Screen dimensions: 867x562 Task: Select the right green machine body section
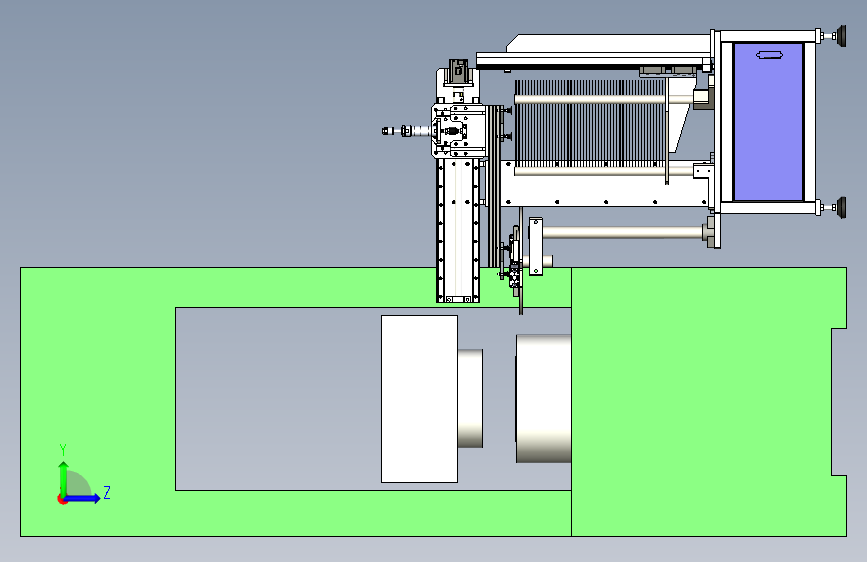[708, 402]
